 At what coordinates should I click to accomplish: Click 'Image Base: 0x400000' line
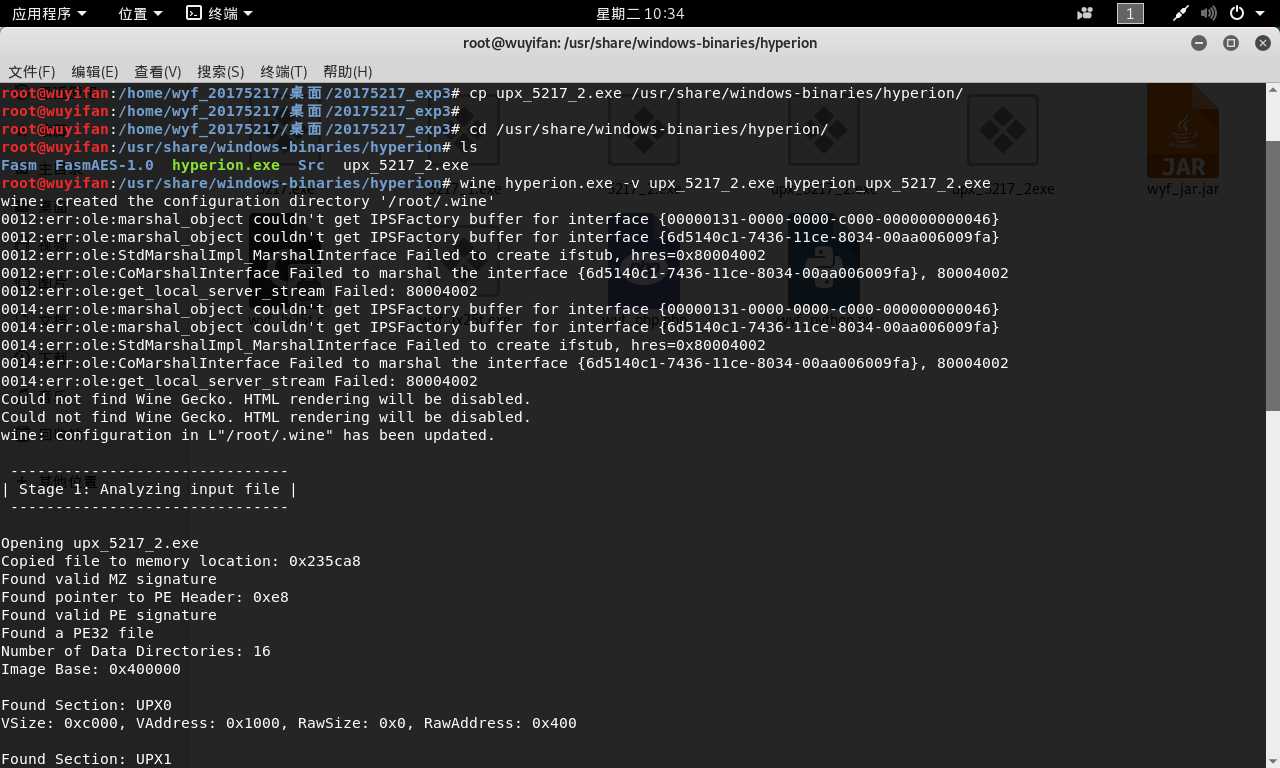[91, 669]
